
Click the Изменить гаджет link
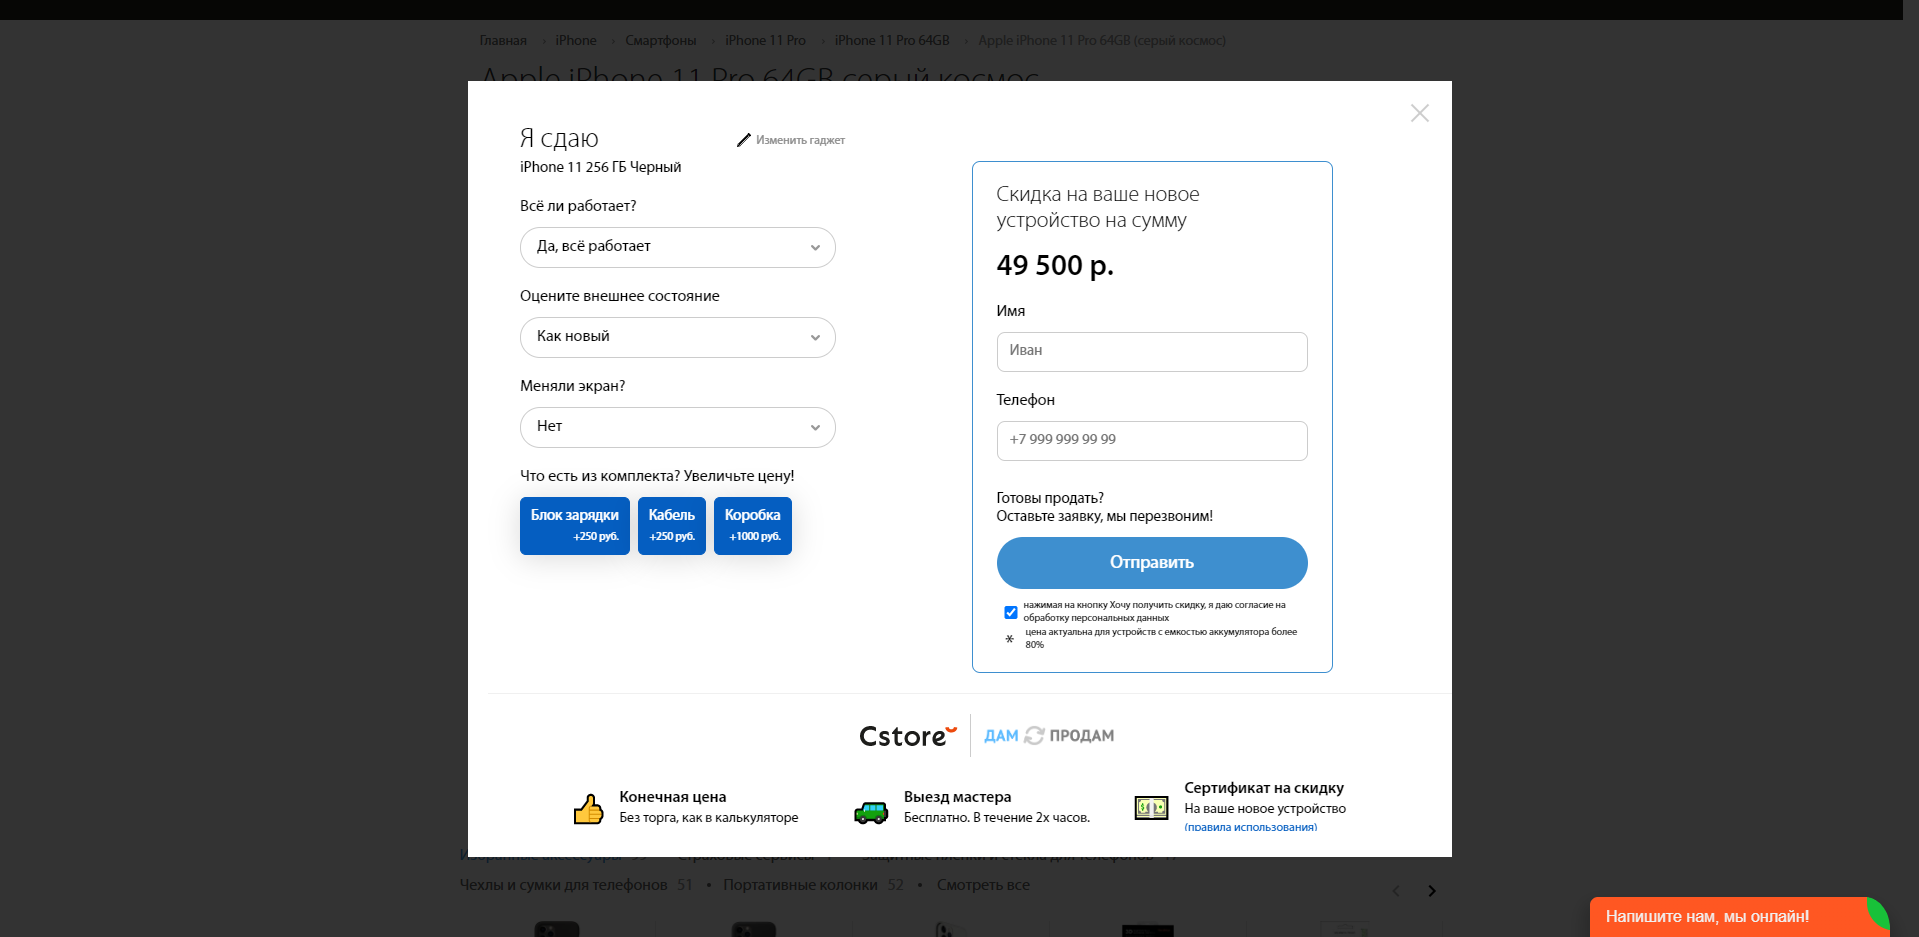[x=800, y=140]
